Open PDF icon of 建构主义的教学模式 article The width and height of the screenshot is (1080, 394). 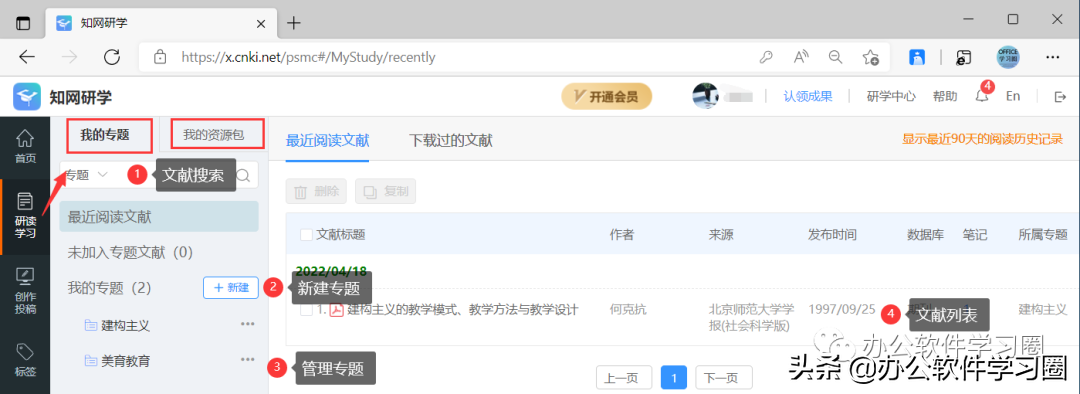pos(336,310)
